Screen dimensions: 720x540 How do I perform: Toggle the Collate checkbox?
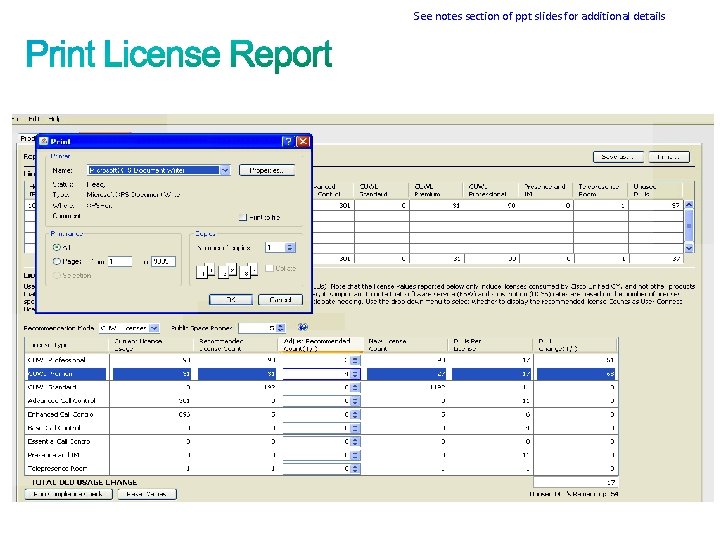270,268
